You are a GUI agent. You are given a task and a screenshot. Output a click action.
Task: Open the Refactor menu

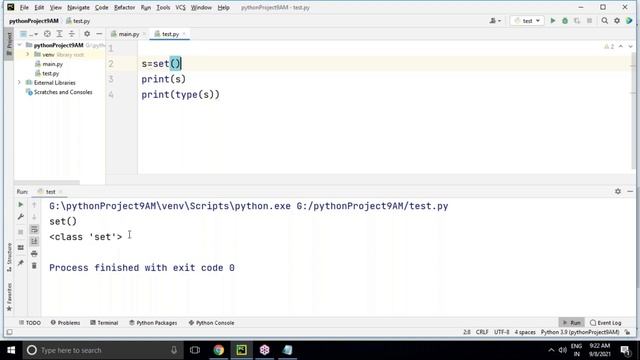[124, 7]
